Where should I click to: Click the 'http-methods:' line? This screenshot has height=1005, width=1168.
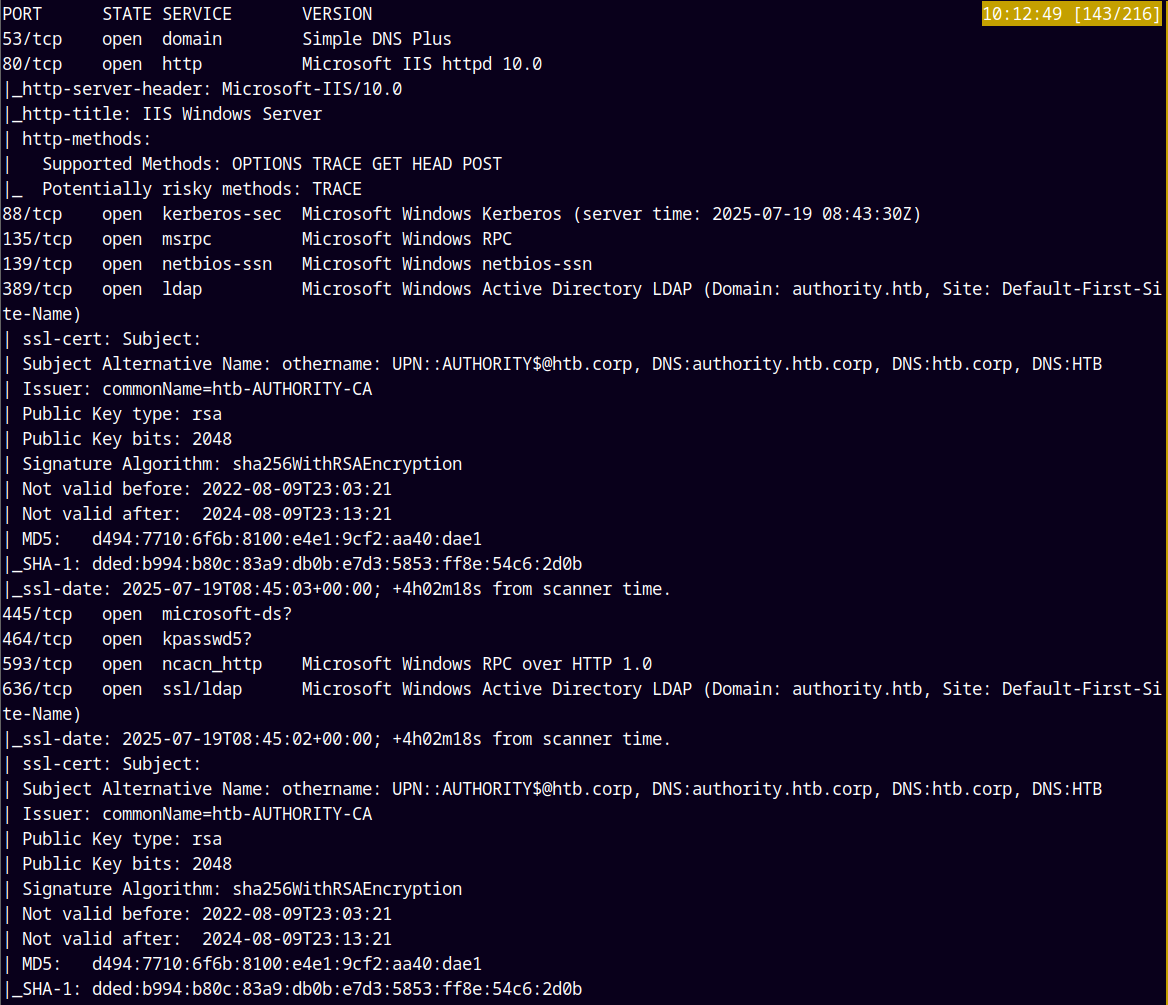pos(86,139)
